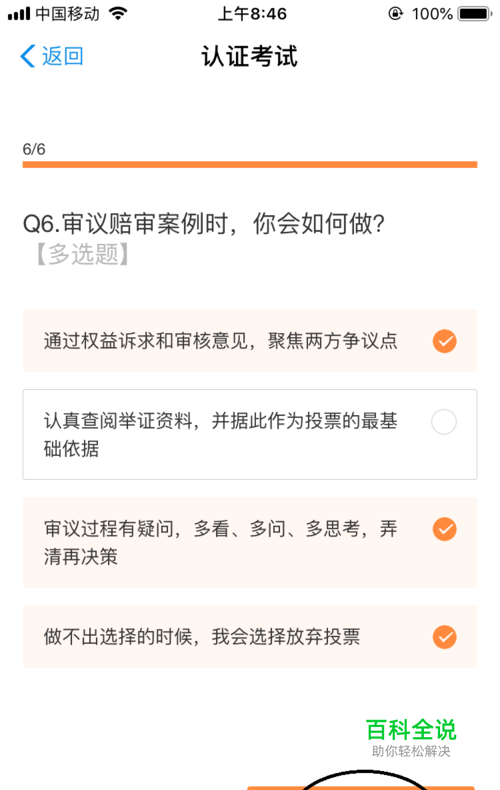
Task: Tap the 返回 back link
Action: click(52, 56)
